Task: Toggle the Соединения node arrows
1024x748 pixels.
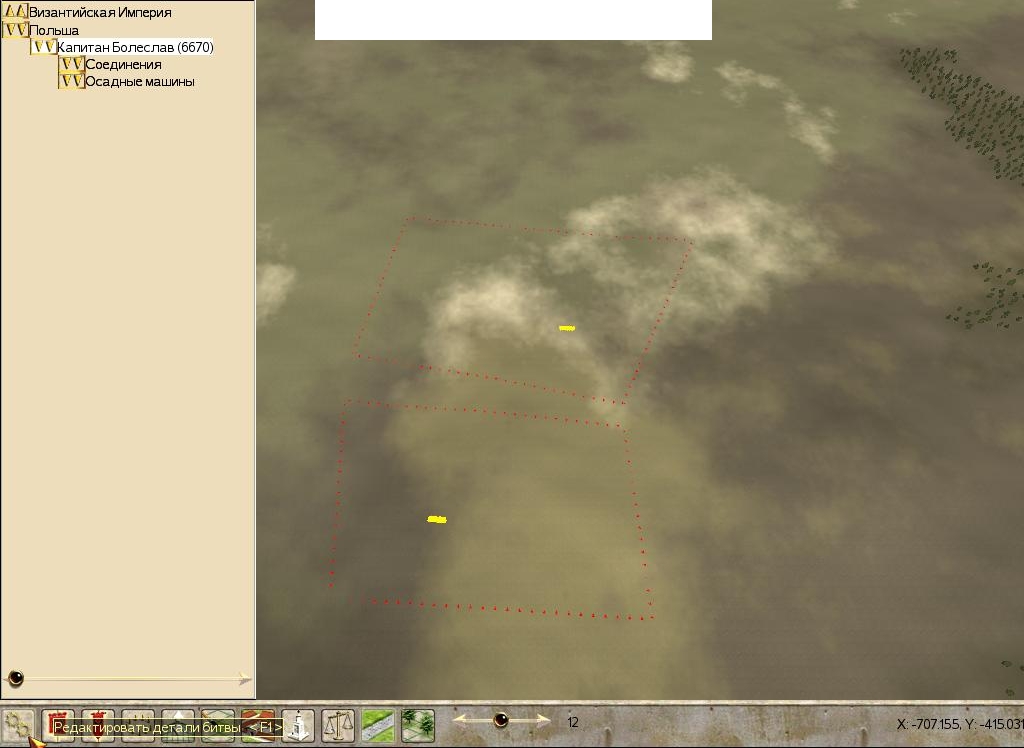Action: [x=71, y=65]
